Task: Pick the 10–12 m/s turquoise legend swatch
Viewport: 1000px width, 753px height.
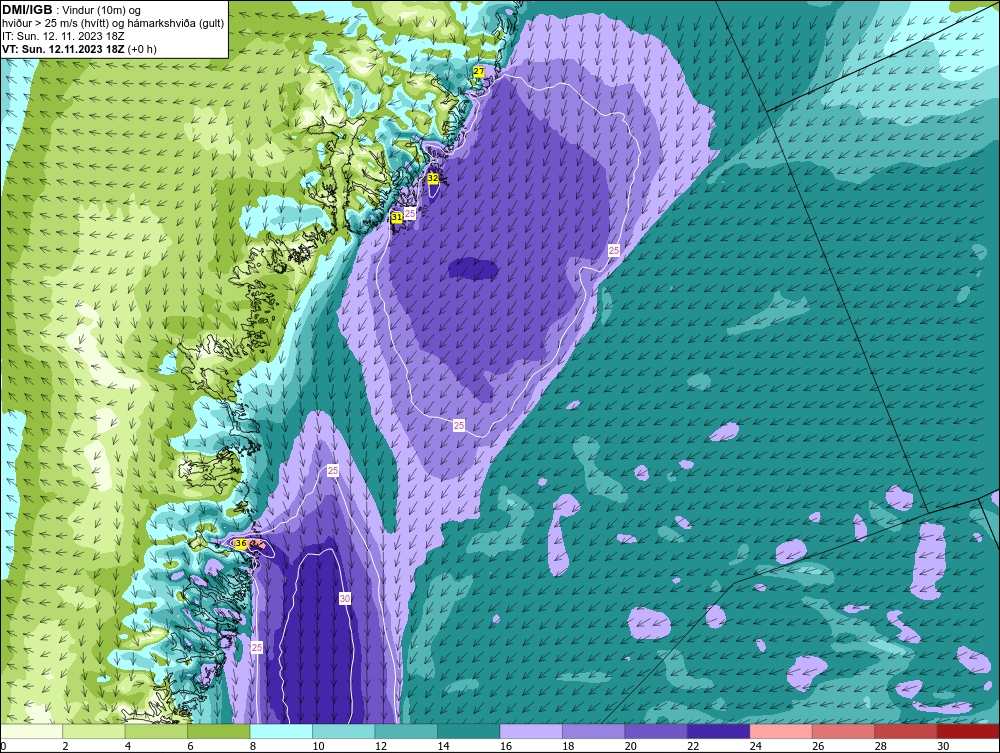Action: click(344, 731)
